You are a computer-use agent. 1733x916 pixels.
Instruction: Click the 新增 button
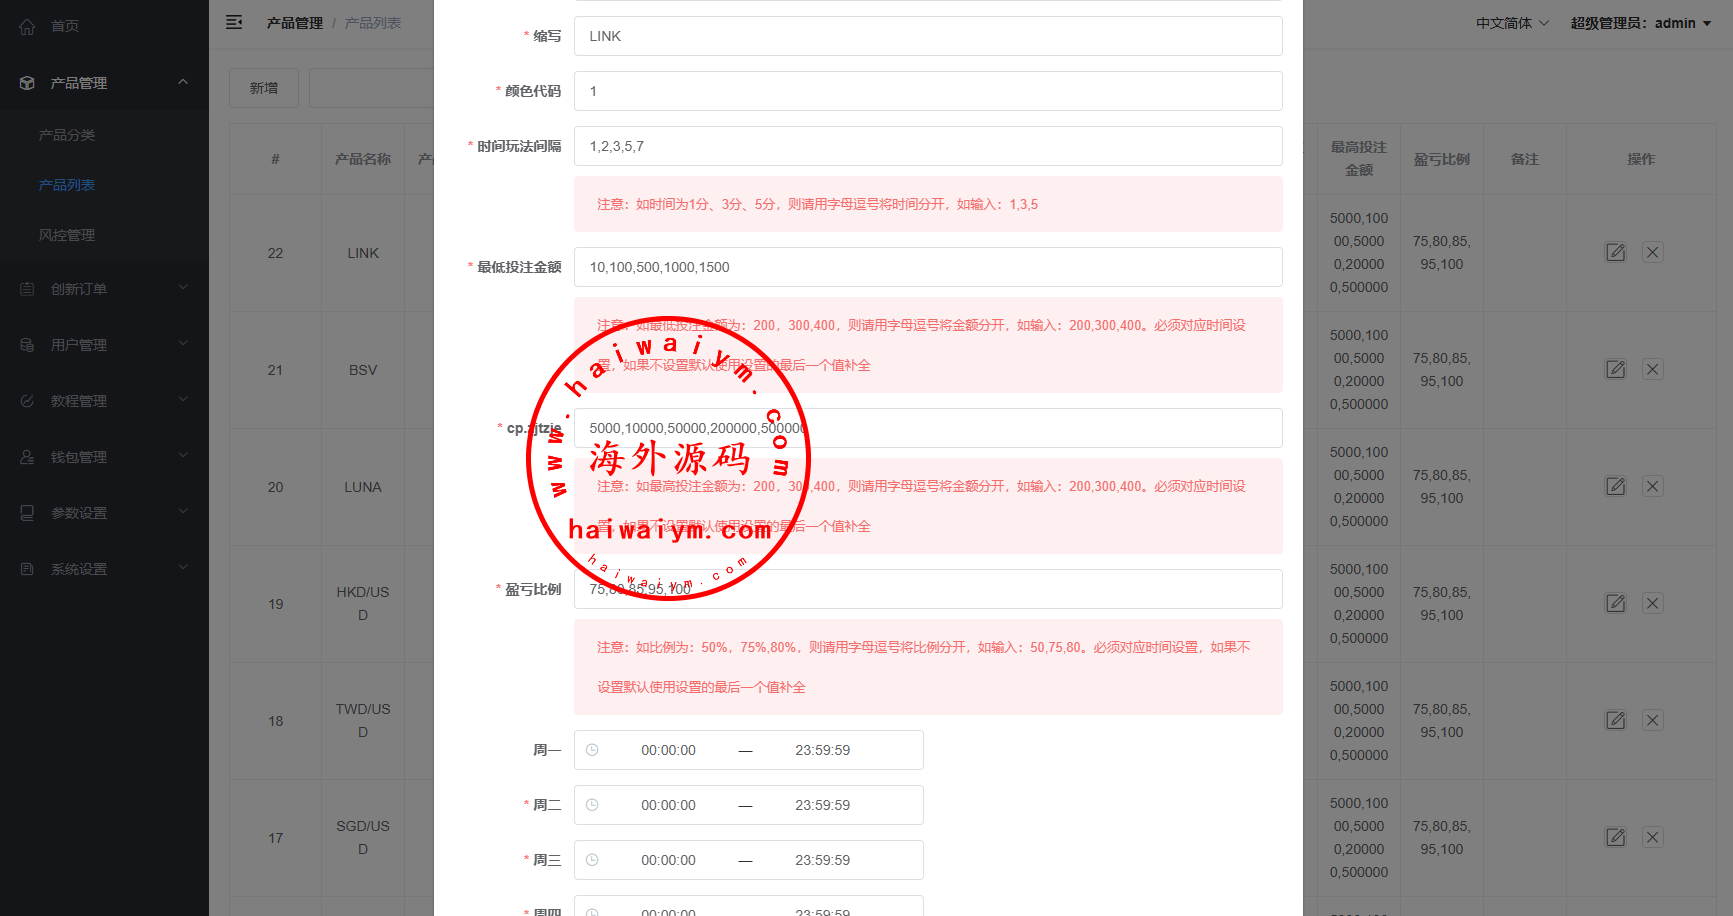coord(264,88)
